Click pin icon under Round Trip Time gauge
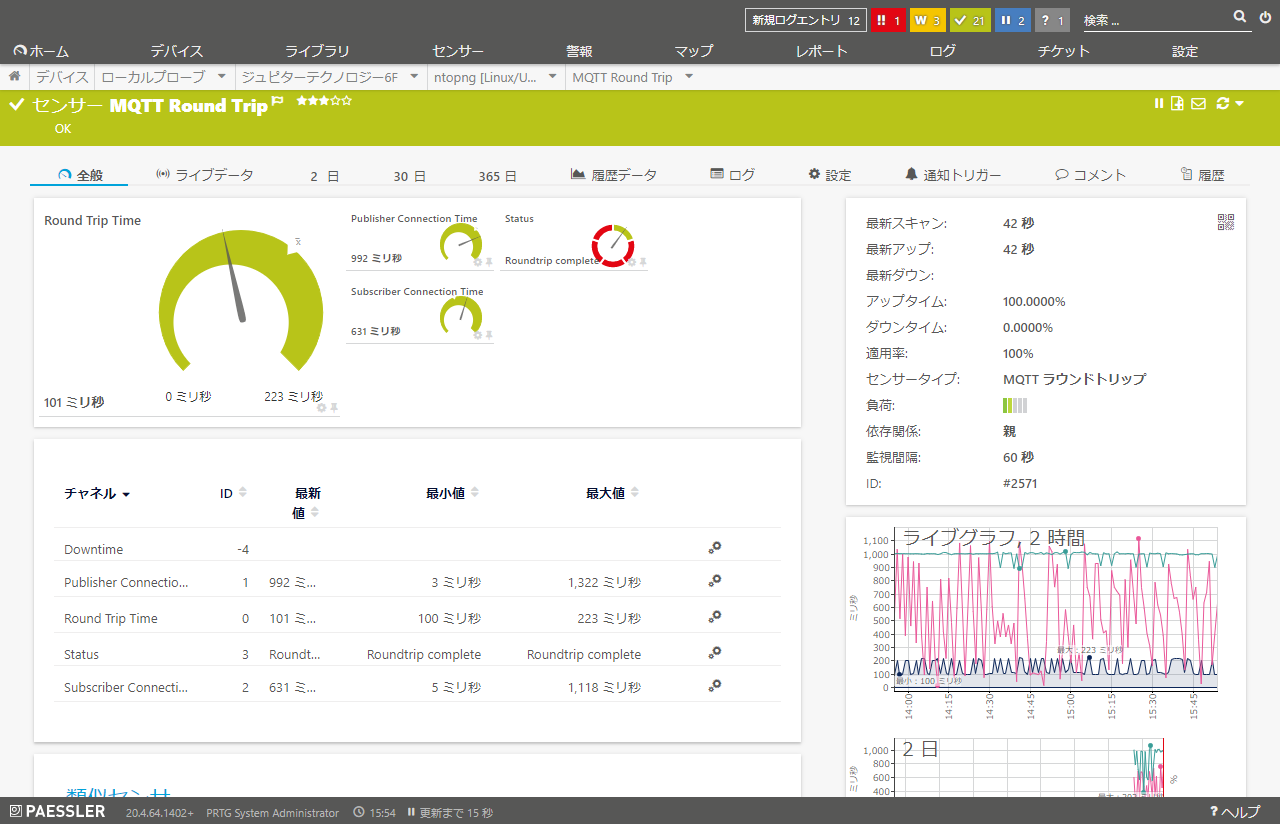Image resolution: width=1280 pixels, height=824 pixels. (334, 407)
